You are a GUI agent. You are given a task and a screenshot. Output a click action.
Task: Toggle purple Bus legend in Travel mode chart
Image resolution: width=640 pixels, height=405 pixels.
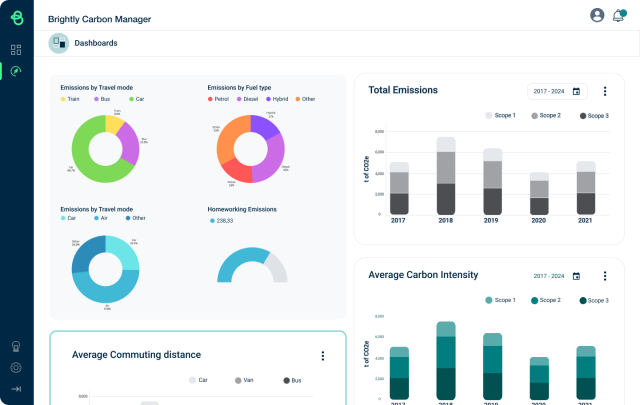[x=102, y=99]
